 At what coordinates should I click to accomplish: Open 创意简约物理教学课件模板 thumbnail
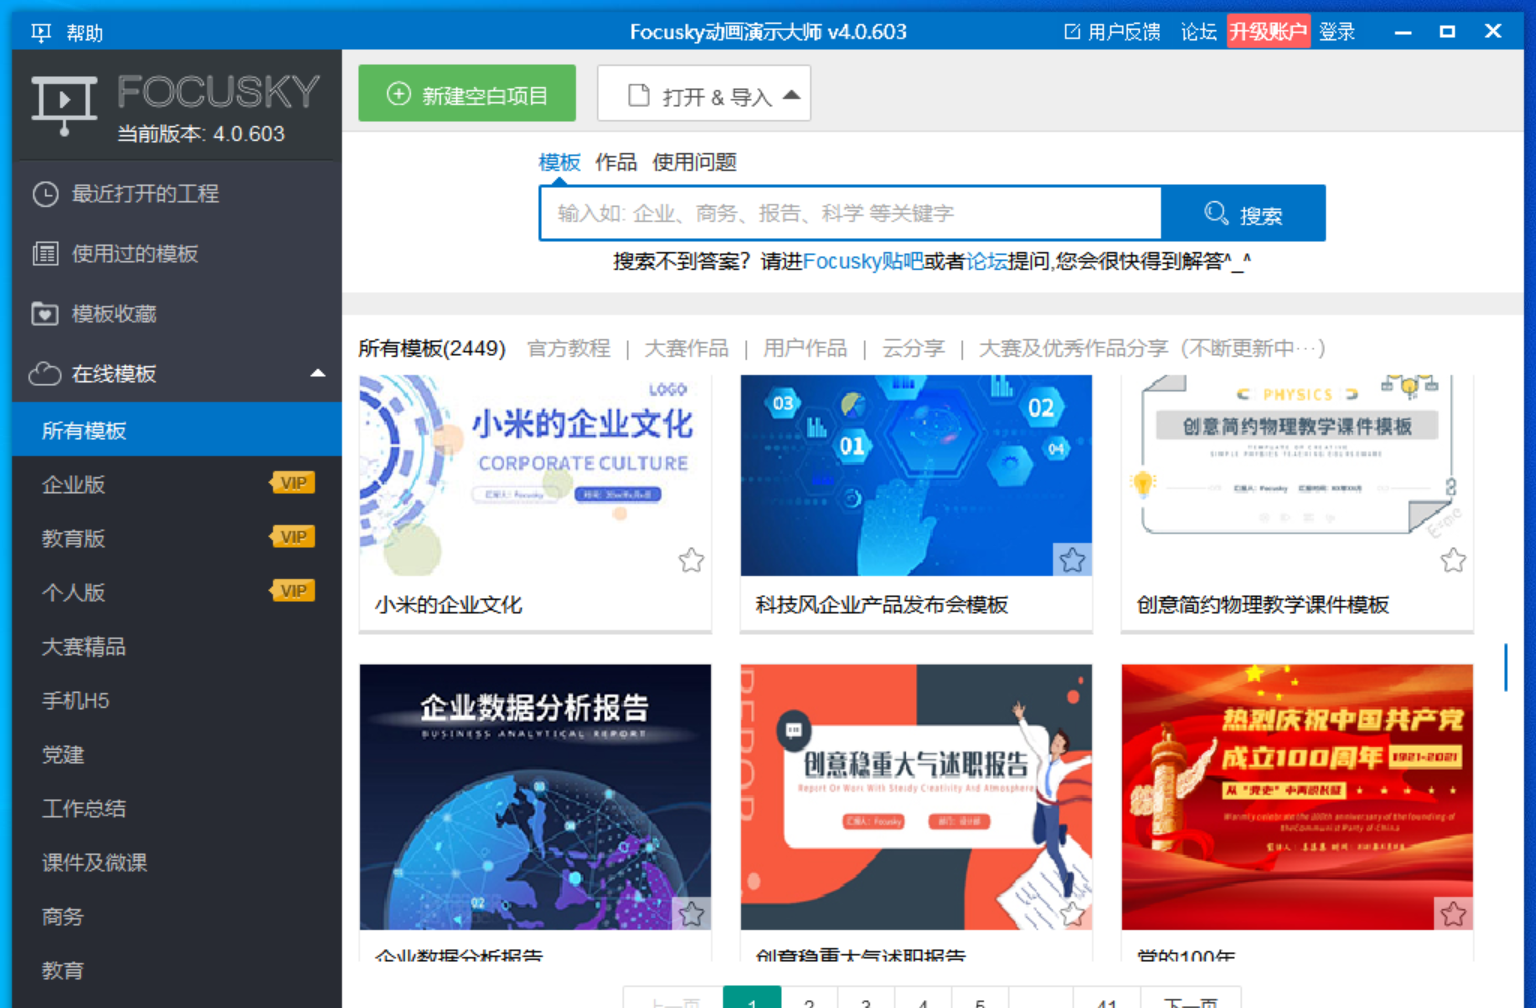[x=1297, y=475]
